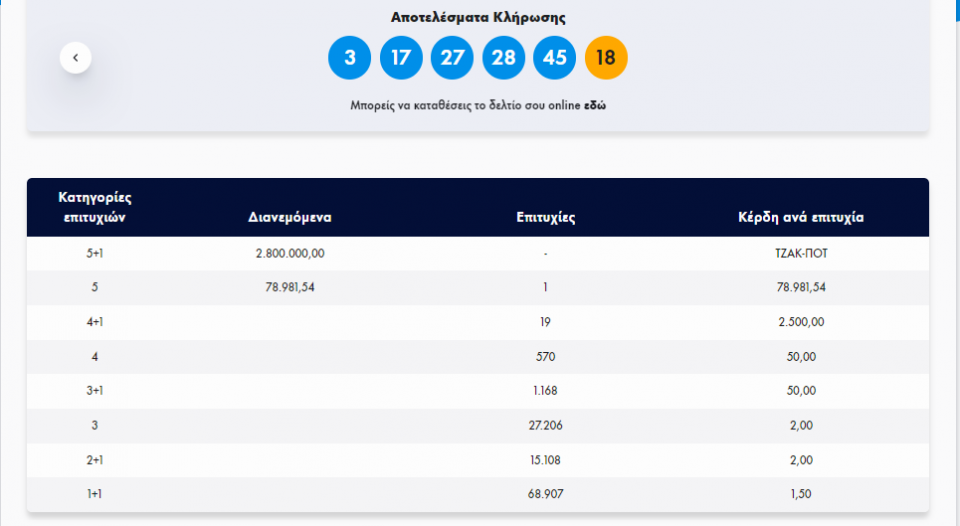
Task: Select the 1+1 category row label
Action: [95, 494]
